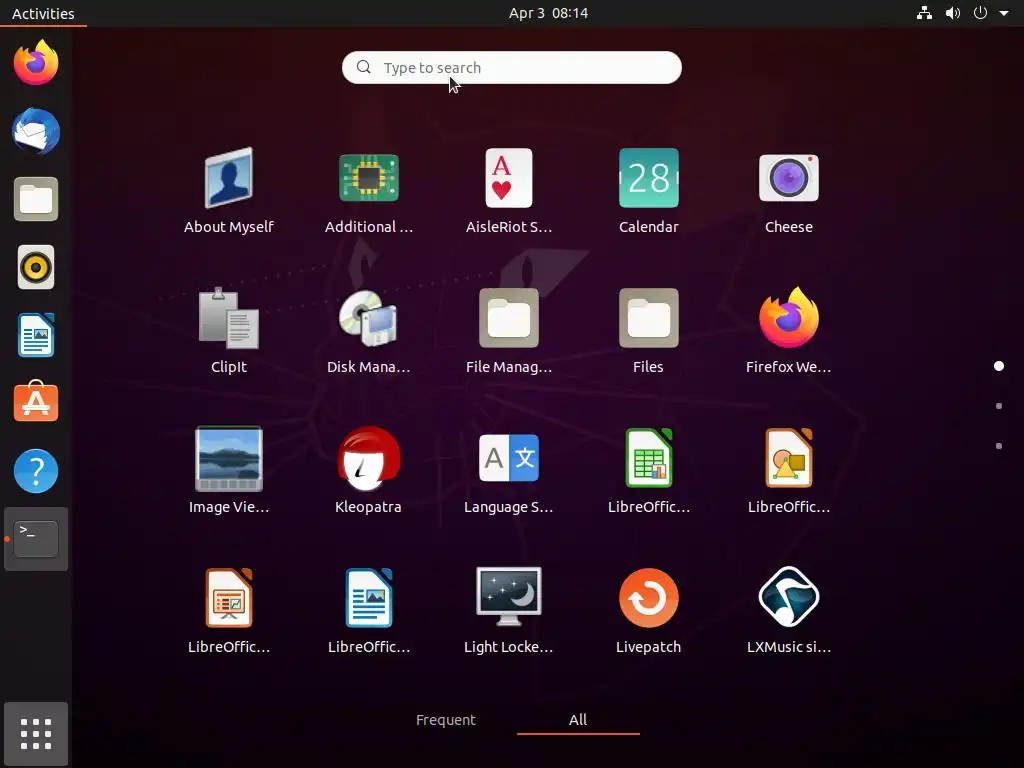Open Ubuntu Software from the dock
1024x768 pixels.
pos(36,402)
